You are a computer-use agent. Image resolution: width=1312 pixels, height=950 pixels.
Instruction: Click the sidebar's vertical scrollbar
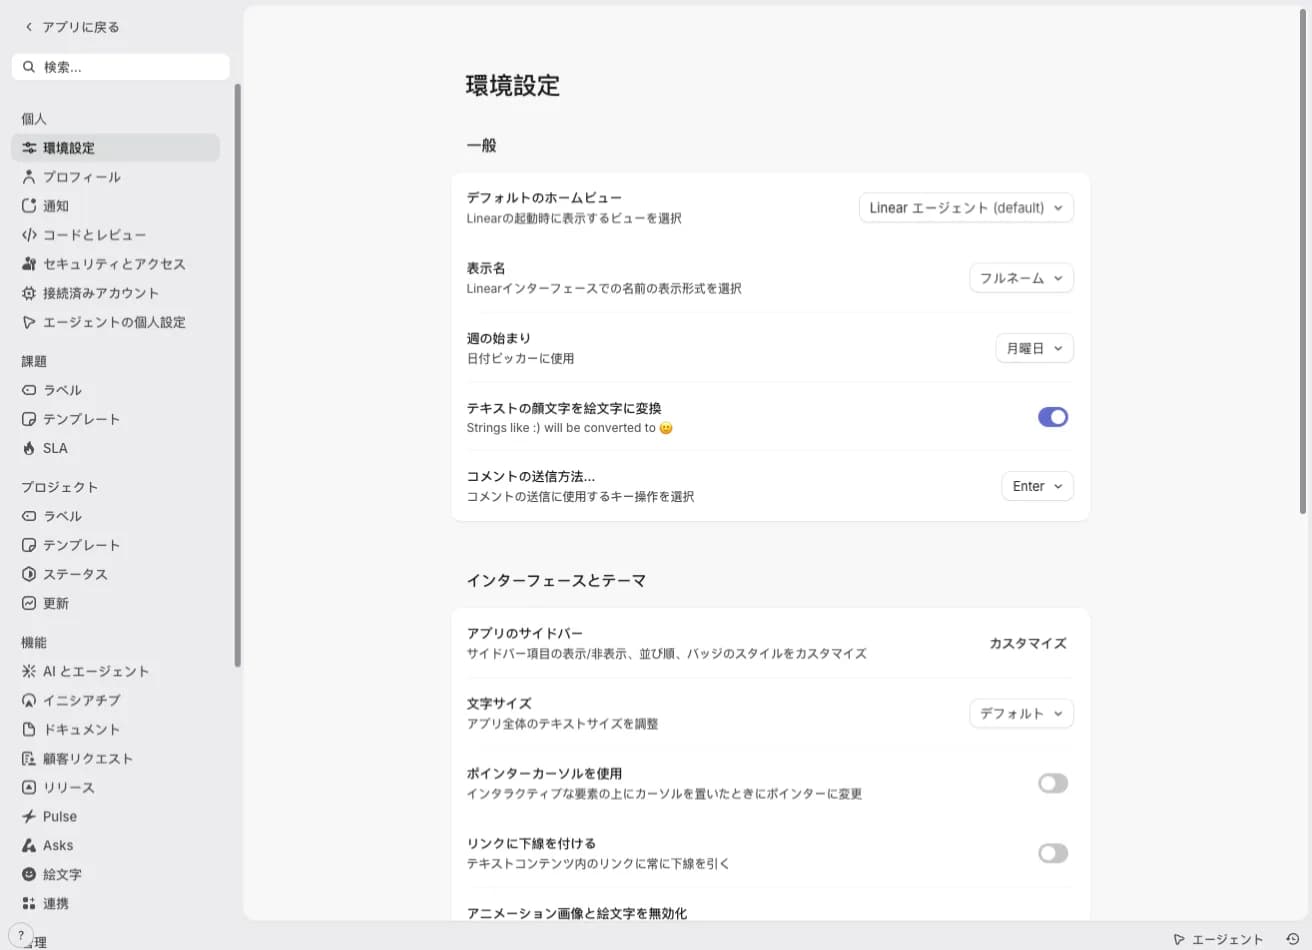pos(237,375)
